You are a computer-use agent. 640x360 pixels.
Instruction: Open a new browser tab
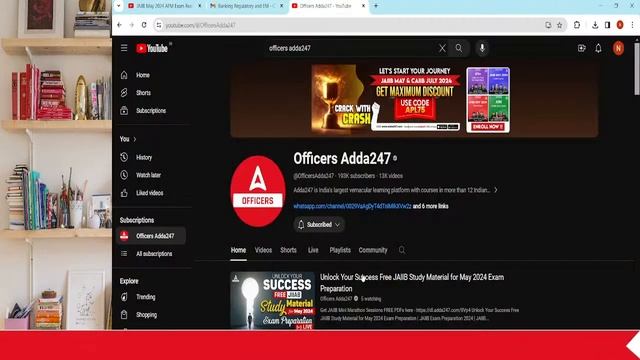pos(376,6)
